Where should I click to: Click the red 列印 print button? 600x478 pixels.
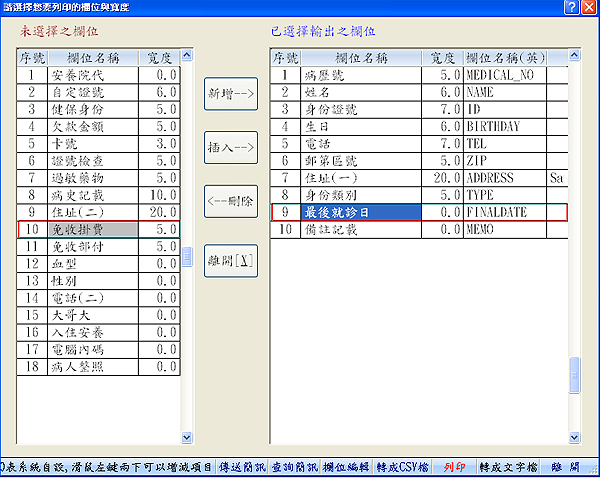[455, 467]
